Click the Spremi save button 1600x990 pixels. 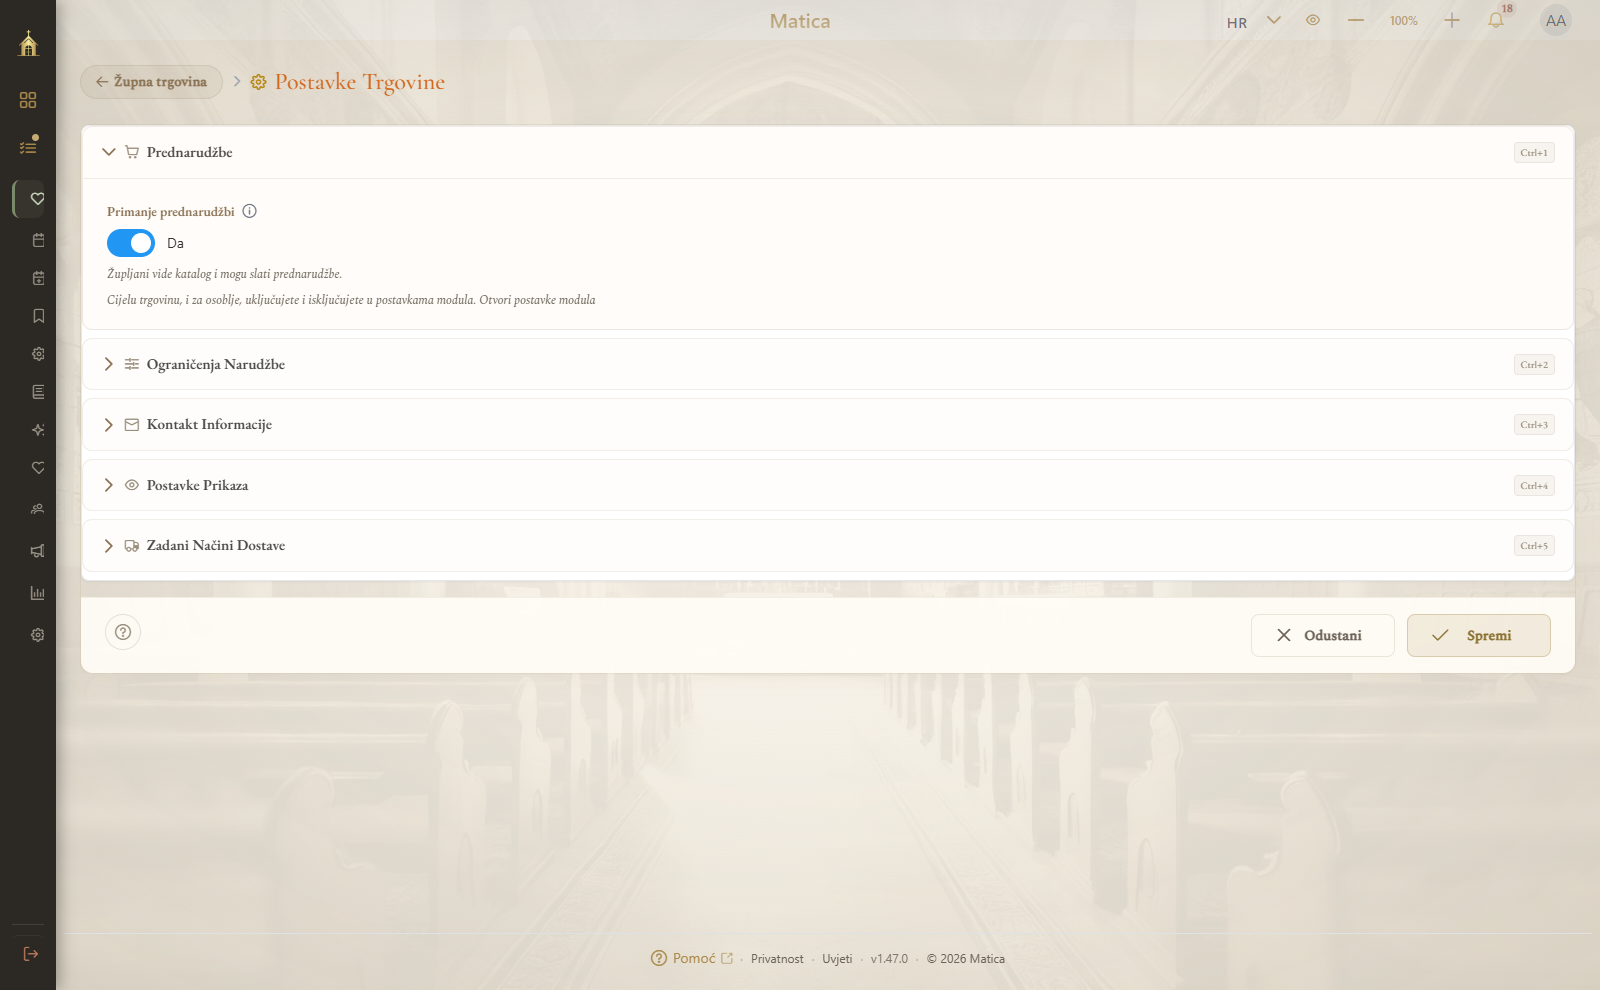coord(1478,635)
